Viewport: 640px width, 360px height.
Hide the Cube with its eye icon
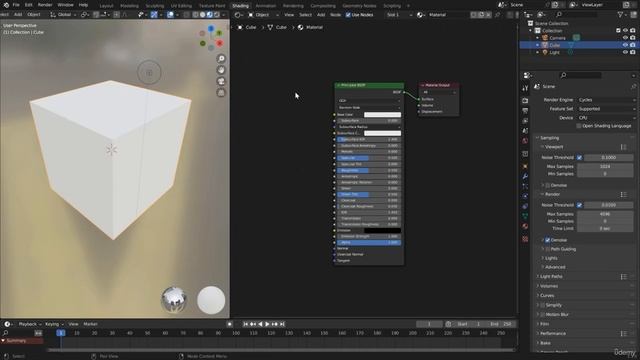625,45
